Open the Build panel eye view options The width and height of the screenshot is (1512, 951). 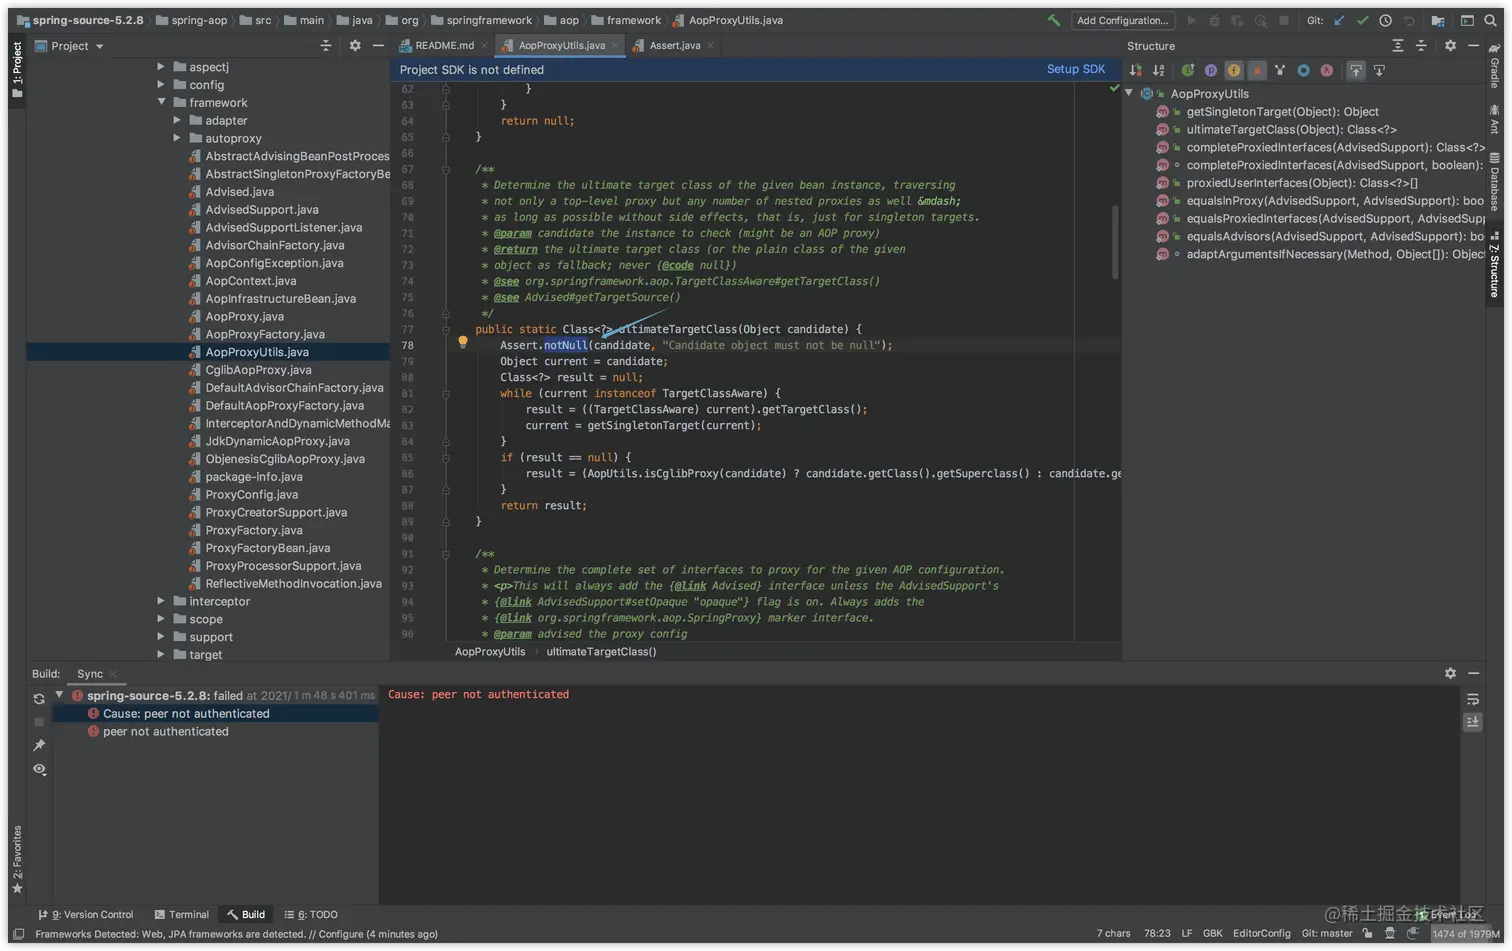coord(39,769)
